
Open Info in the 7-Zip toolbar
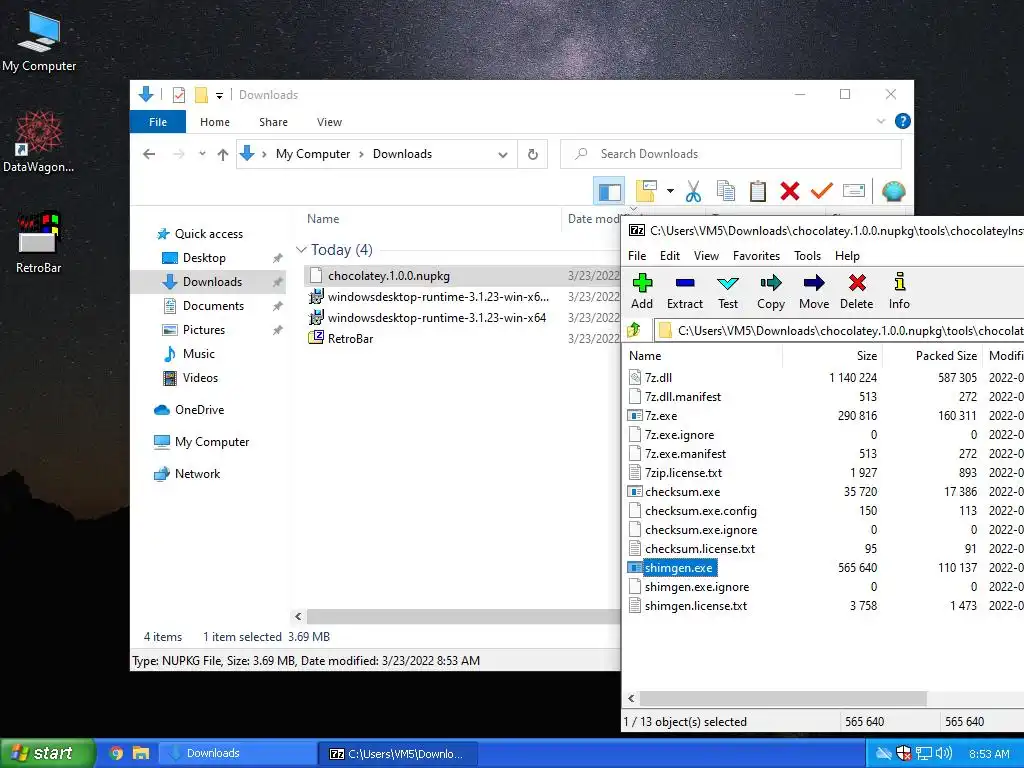(899, 291)
